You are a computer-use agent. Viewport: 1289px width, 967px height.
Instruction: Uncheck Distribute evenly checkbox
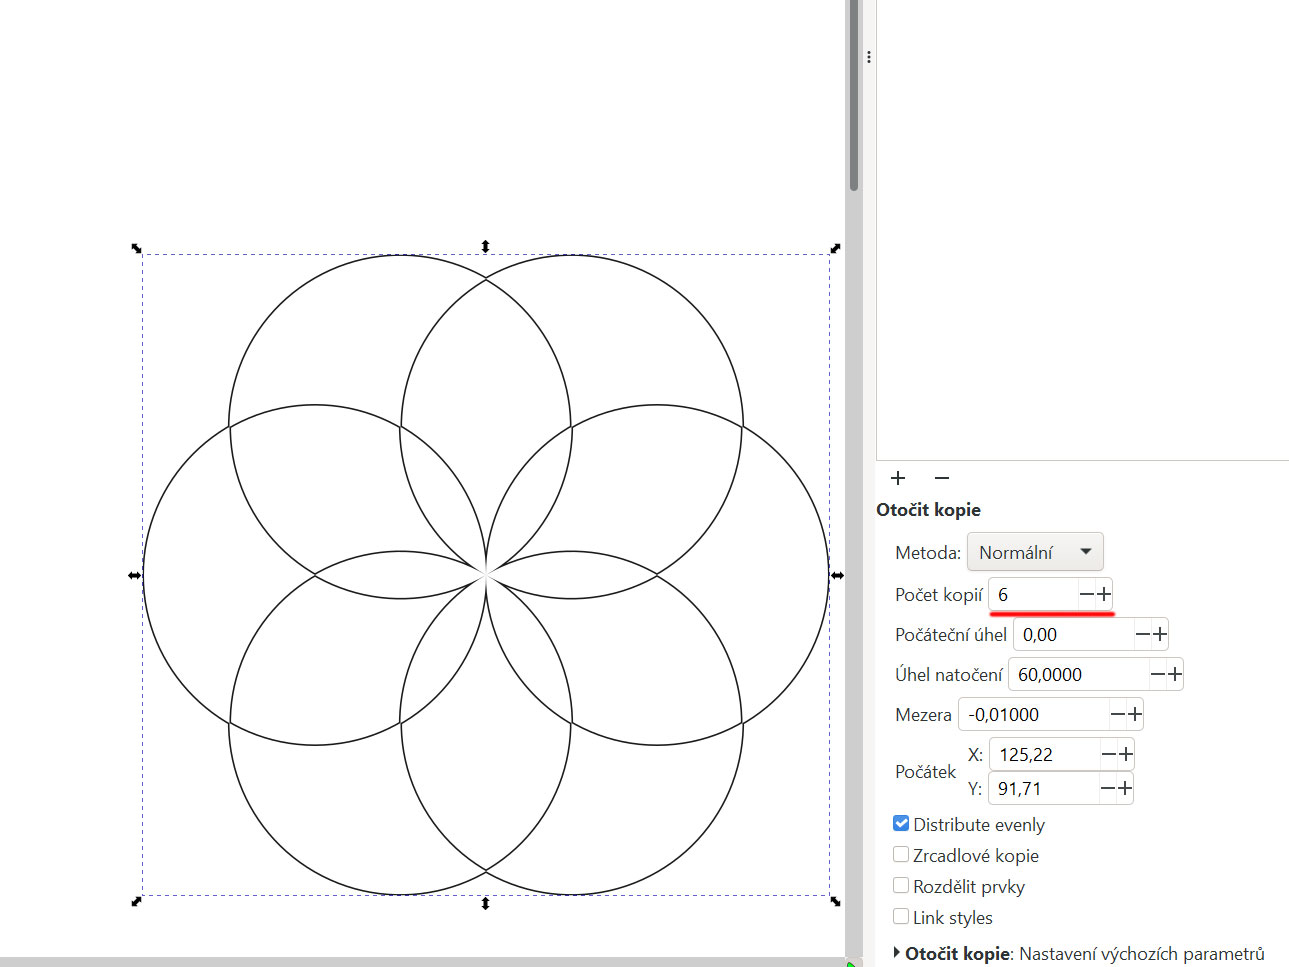coord(901,824)
